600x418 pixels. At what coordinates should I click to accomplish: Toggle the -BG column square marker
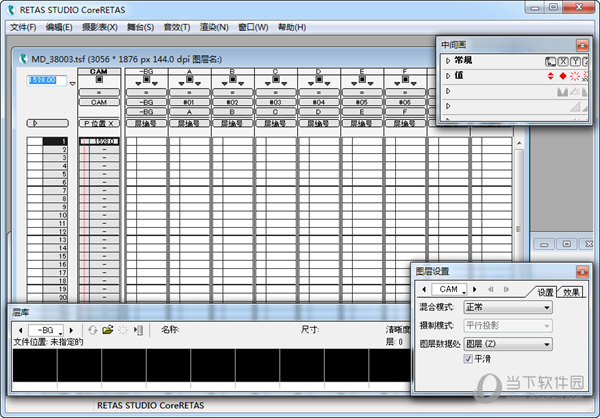(146, 79)
